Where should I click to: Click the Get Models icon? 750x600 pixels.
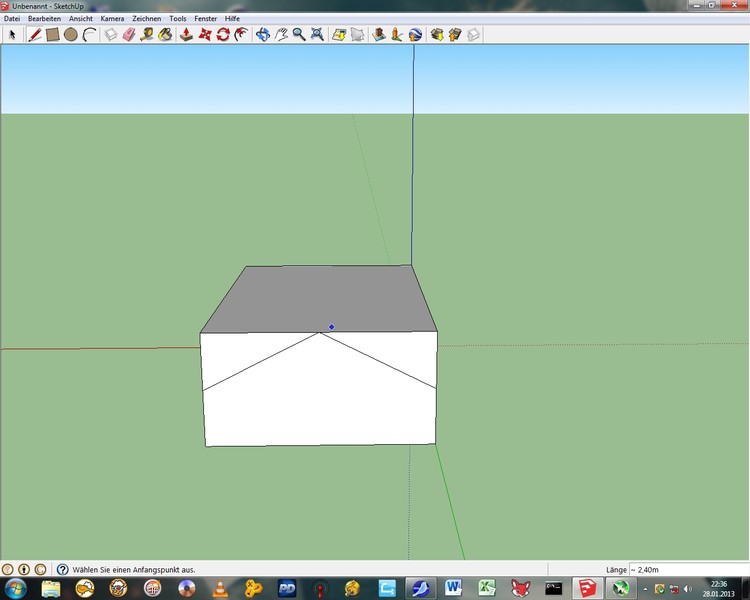coord(437,34)
